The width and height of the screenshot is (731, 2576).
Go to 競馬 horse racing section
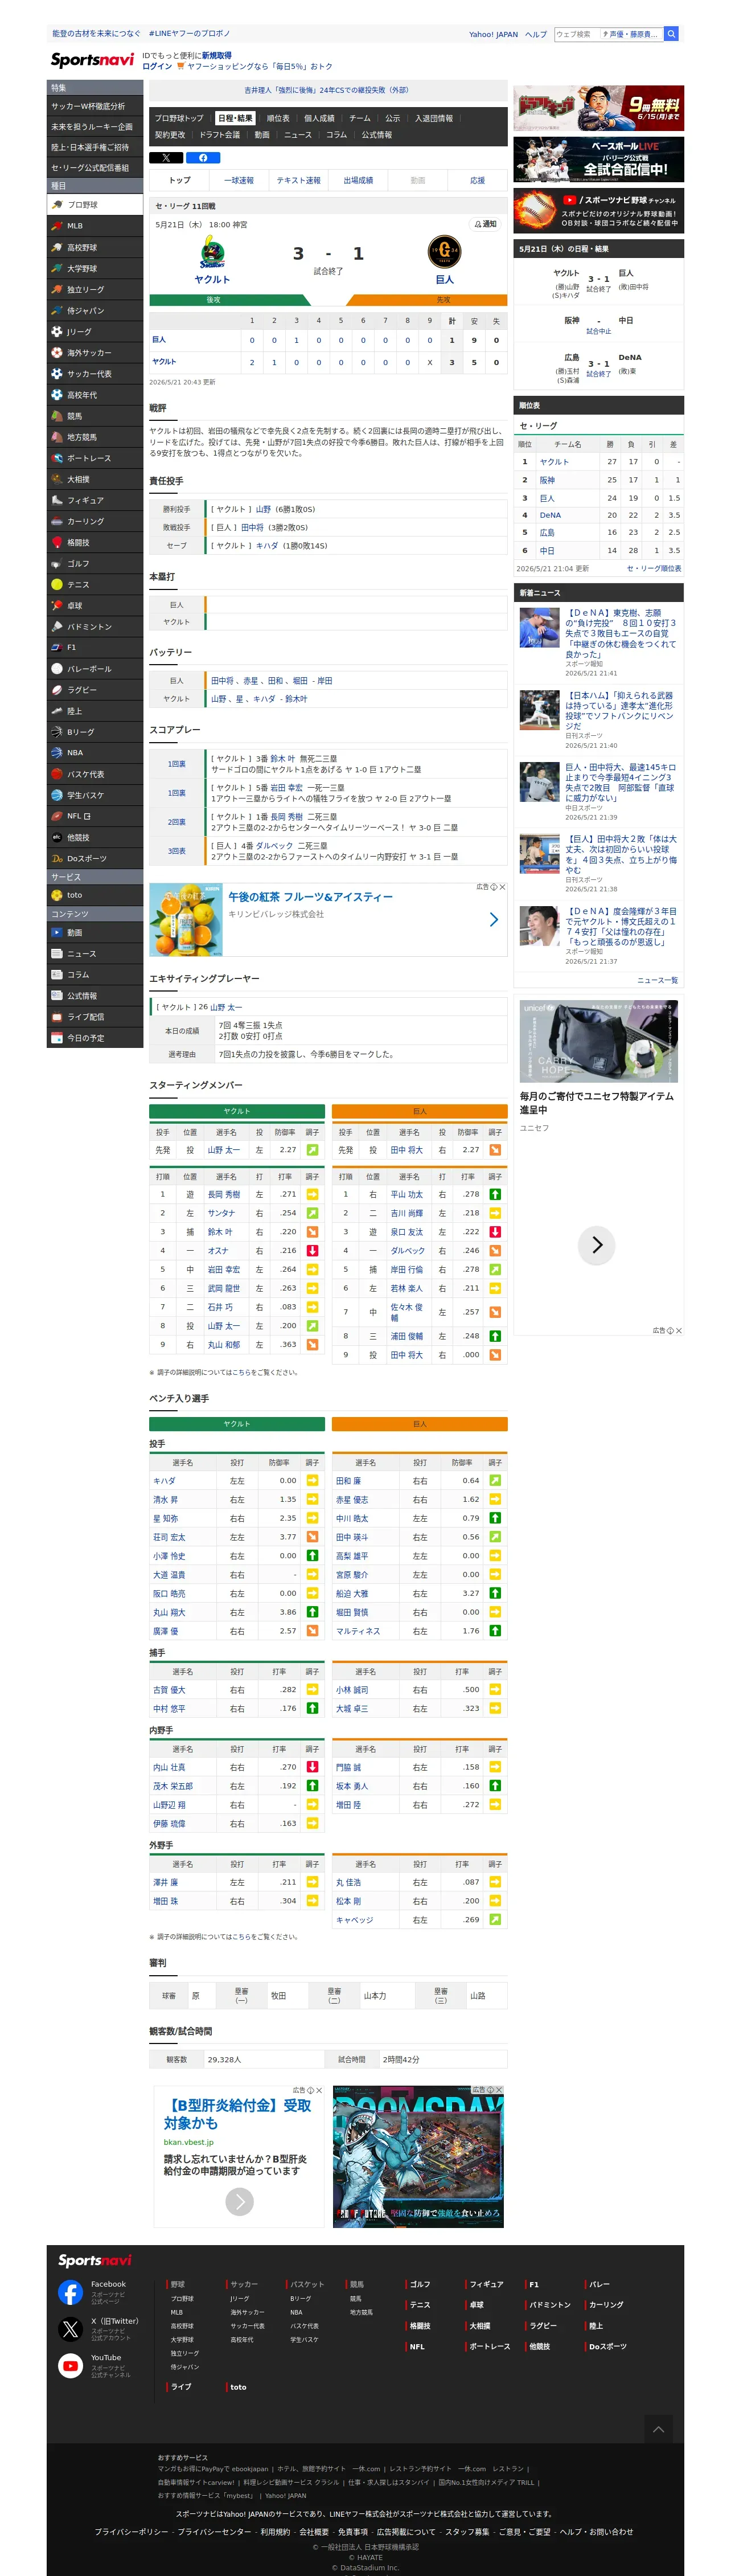pyautogui.click(x=95, y=416)
